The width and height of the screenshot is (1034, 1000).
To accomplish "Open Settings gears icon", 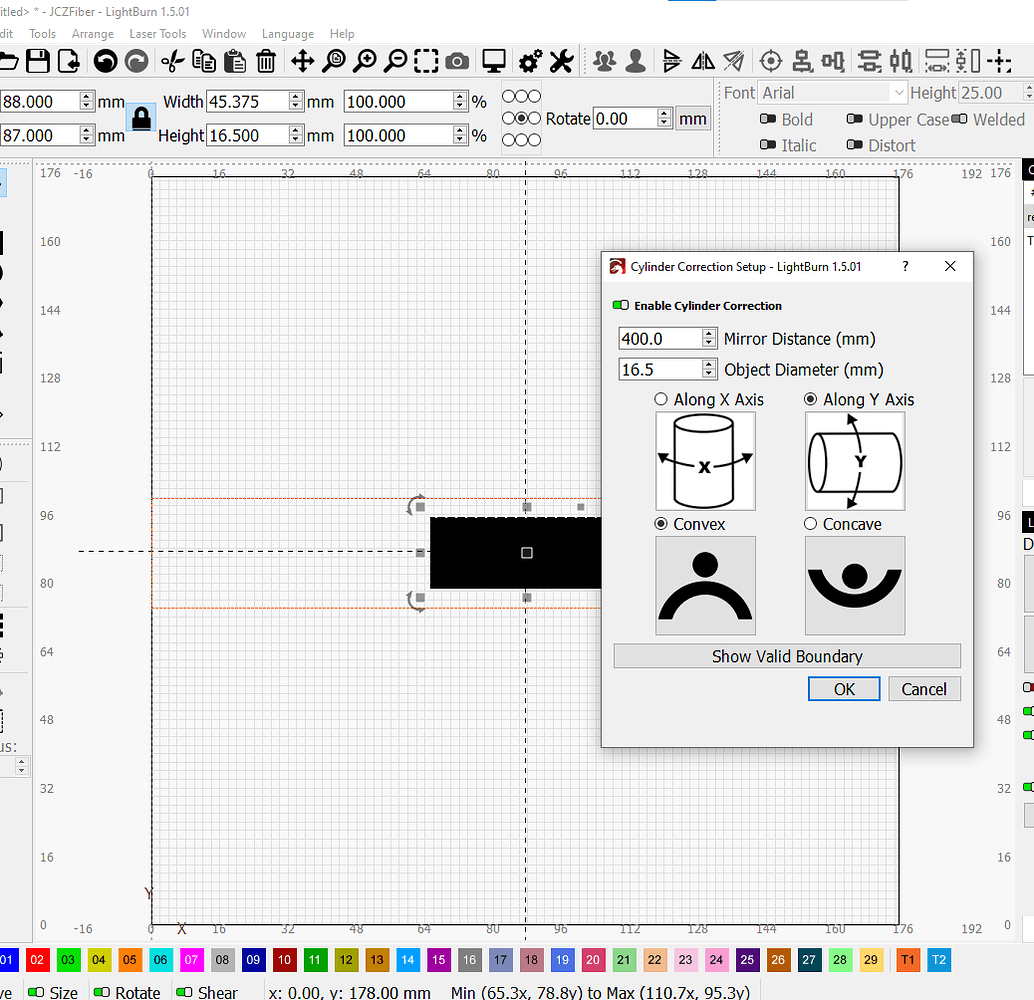I will 530,61.
